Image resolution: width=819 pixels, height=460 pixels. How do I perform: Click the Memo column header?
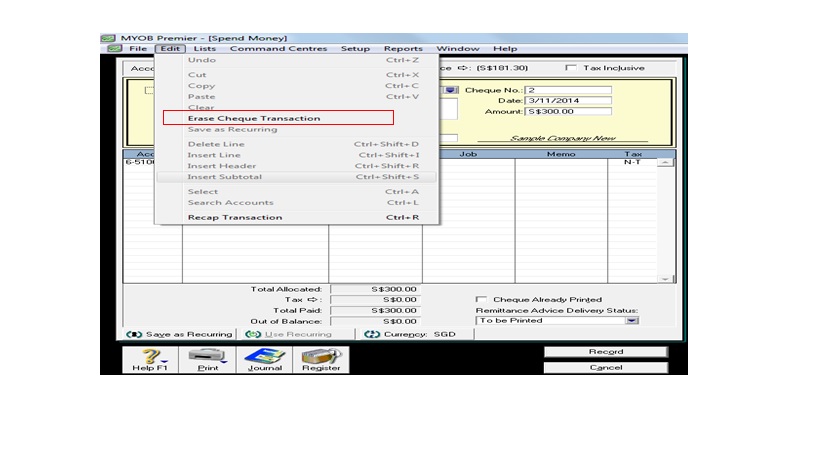561,154
